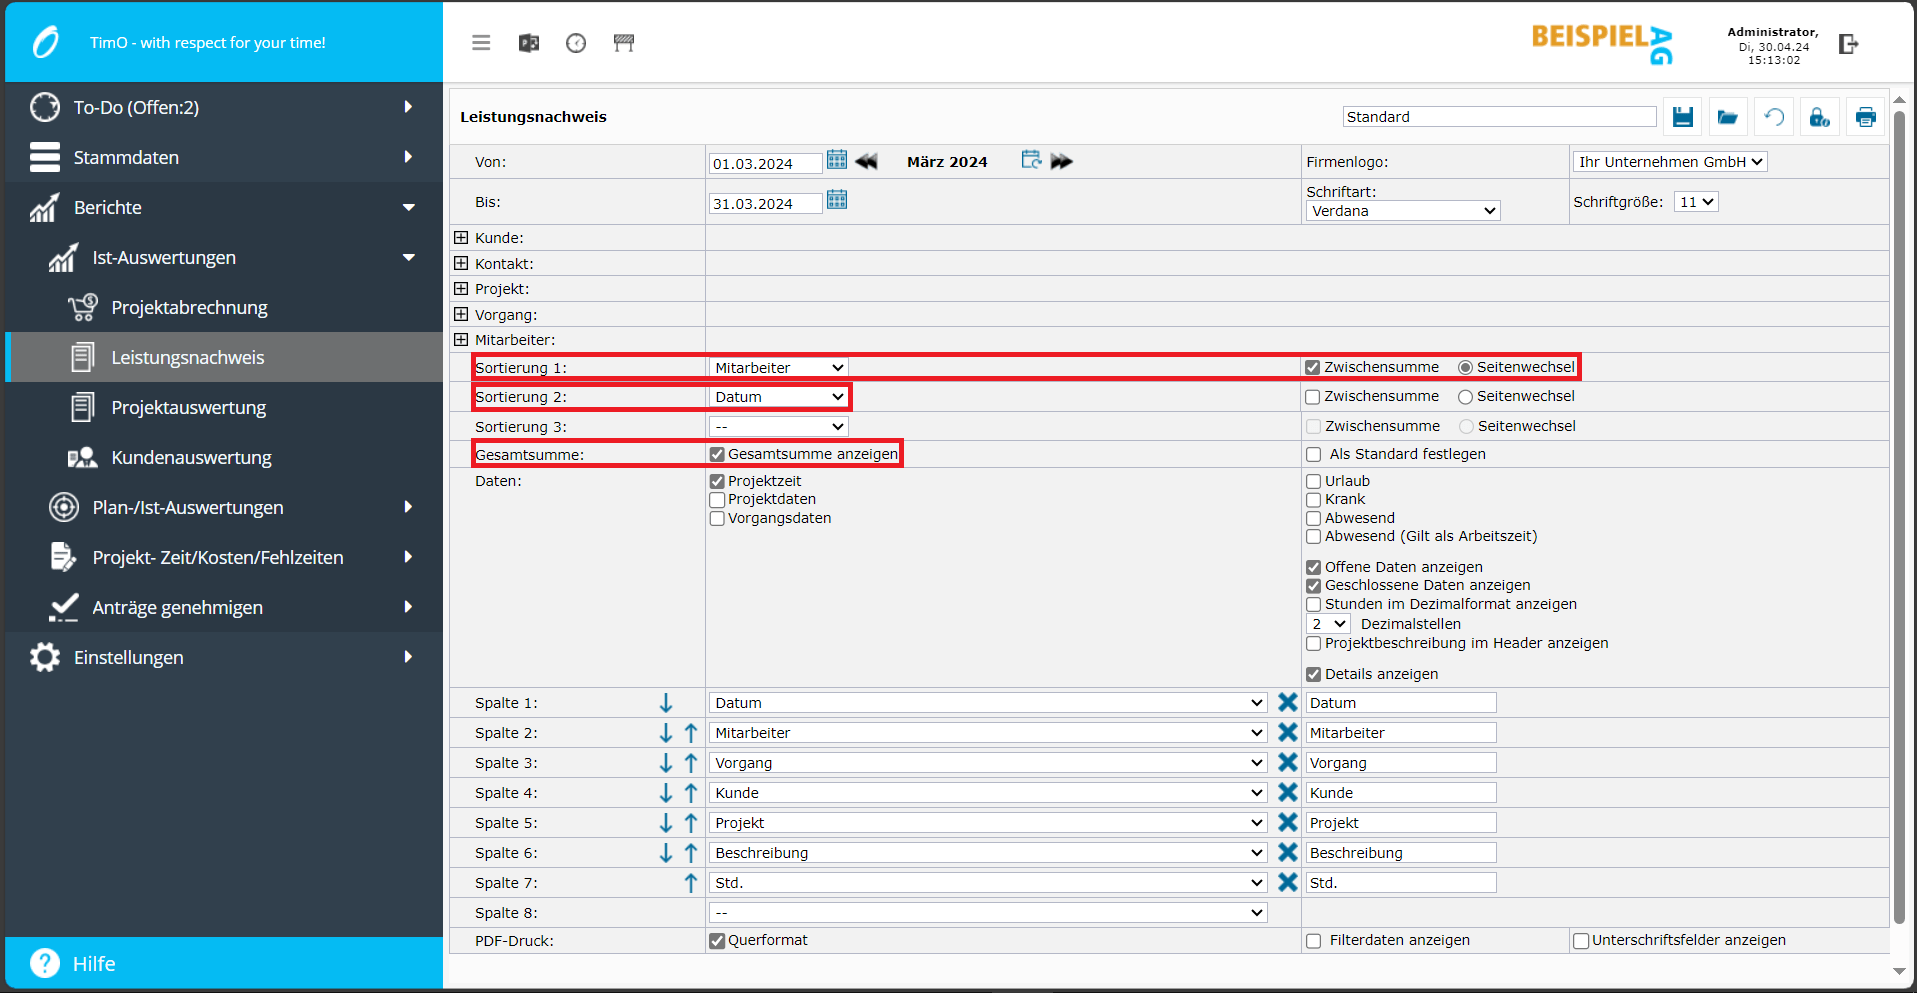
Task: Click the save template disk icon
Action: pos(1682,117)
